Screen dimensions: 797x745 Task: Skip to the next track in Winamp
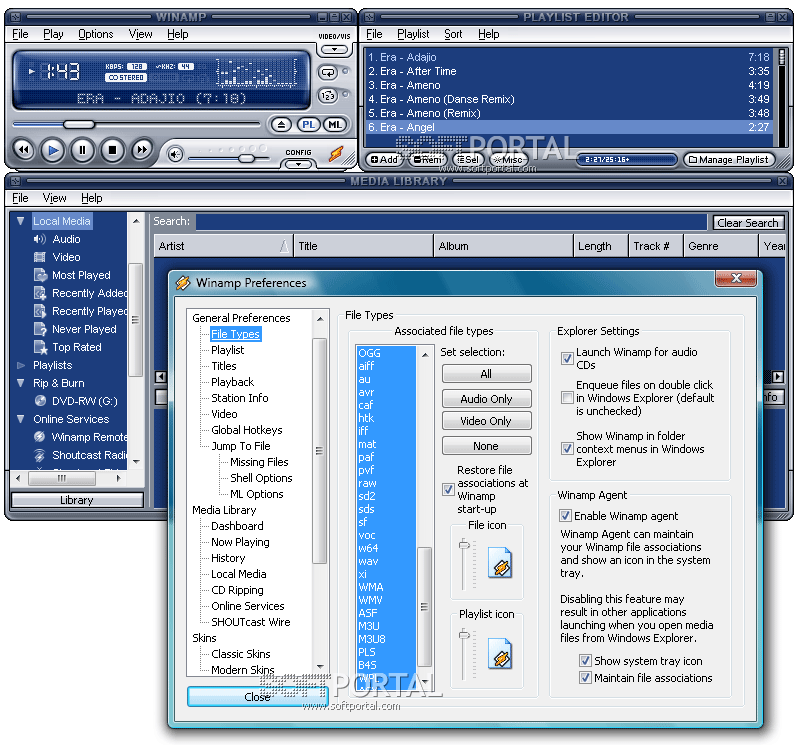click(142, 150)
